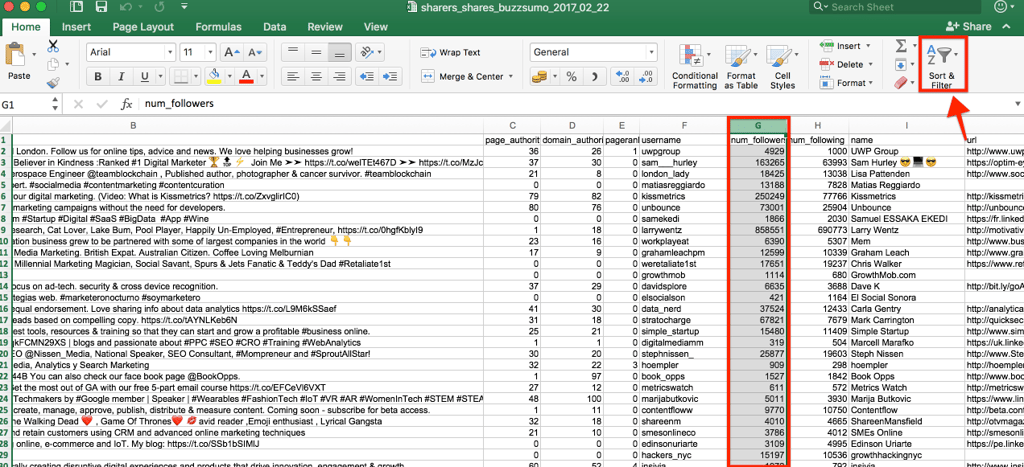The image size is (1024, 467).
Task: Align text right
Action: point(339,76)
